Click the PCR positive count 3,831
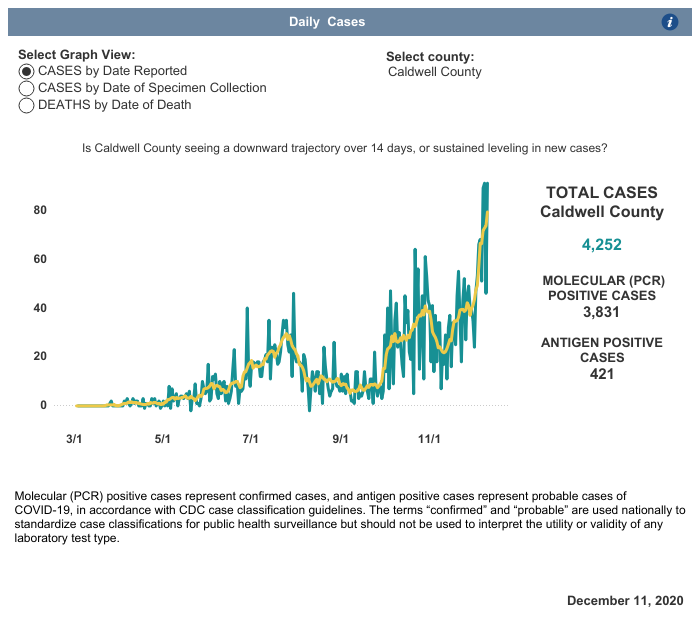This screenshot has height=624, width=699. click(601, 312)
